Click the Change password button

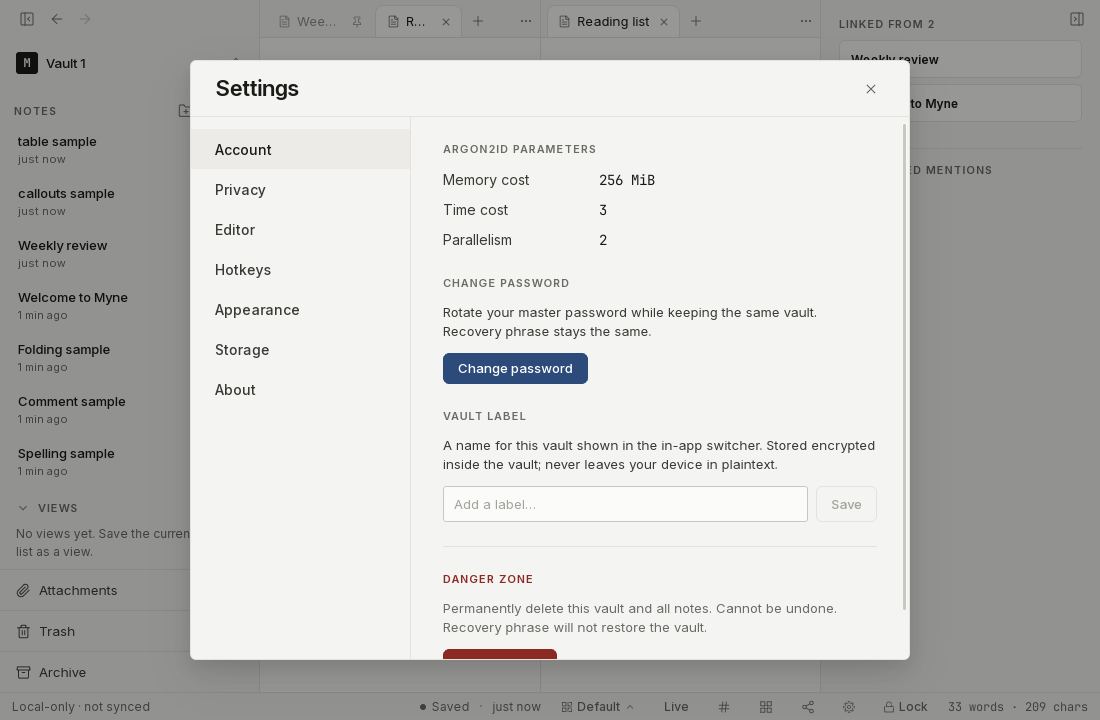[x=515, y=368]
